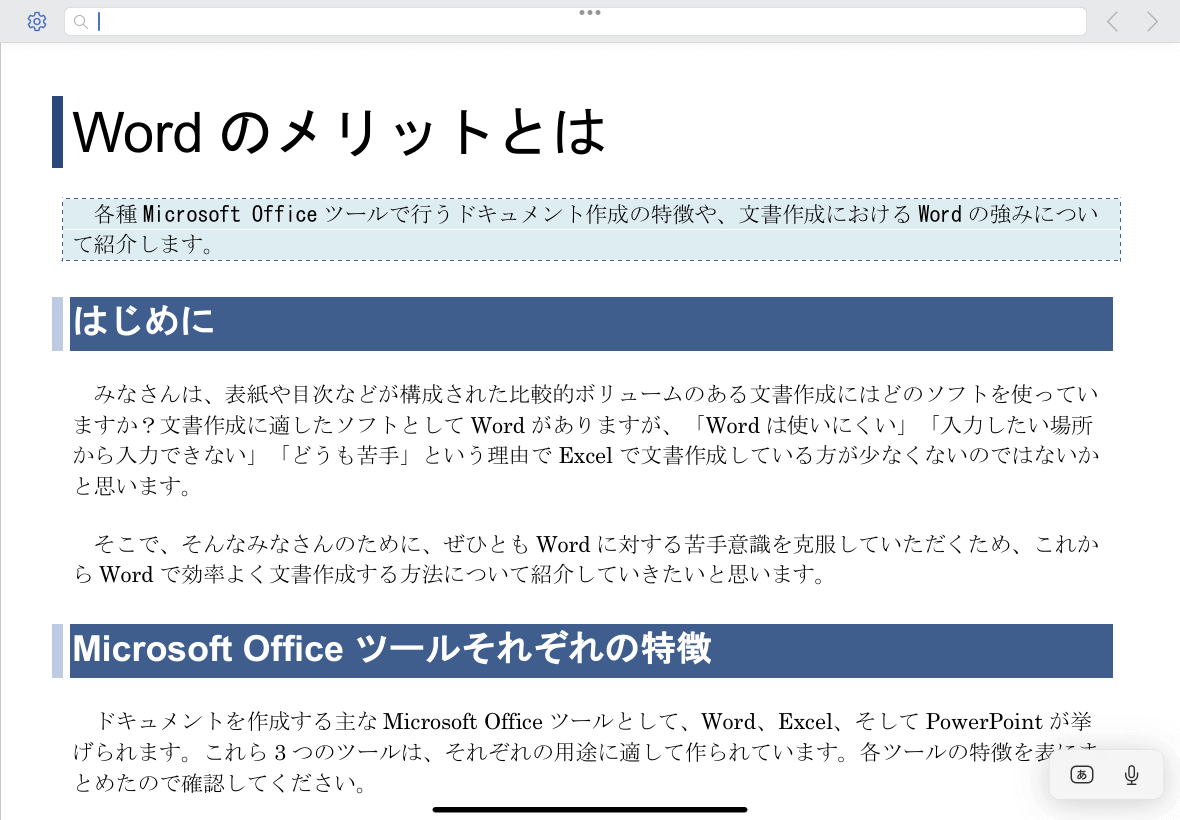Click paragraph starting "そこで、そんなみなさん"
This screenshot has width=1180, height=820.
pyautogui.click(x=586, y=560)
